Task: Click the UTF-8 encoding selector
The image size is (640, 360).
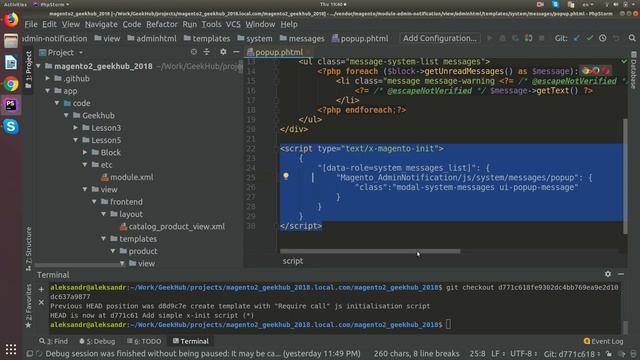Action: click(523, 354)
